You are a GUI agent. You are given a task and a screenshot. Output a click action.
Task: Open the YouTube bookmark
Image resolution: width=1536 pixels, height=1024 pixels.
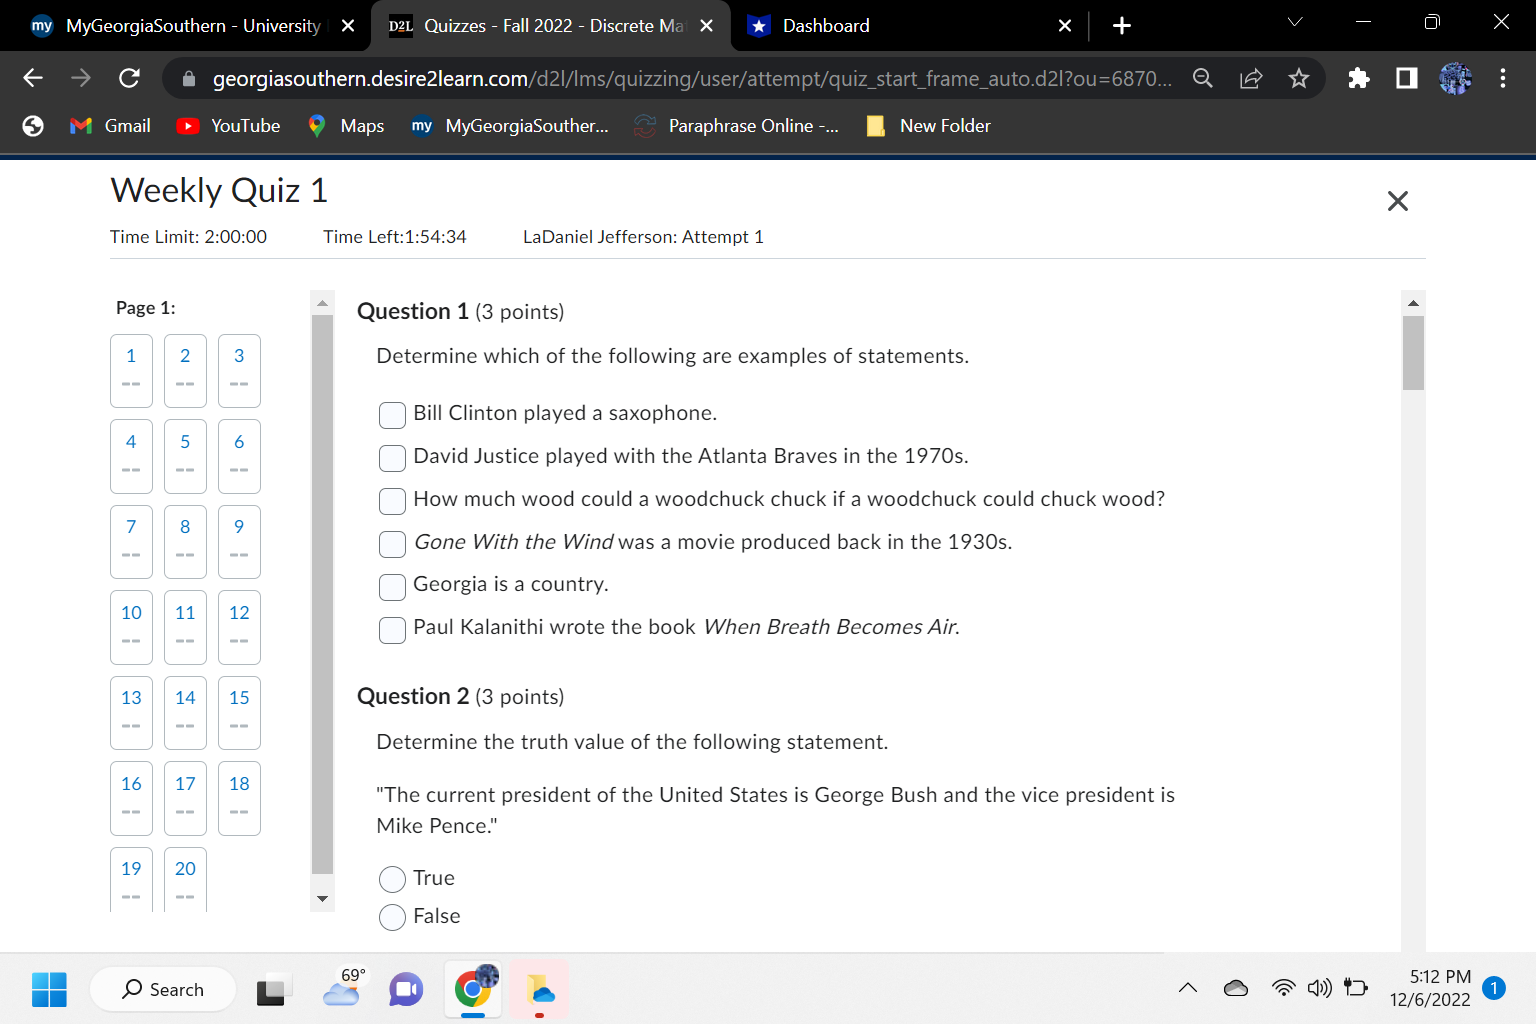[227, 125]
